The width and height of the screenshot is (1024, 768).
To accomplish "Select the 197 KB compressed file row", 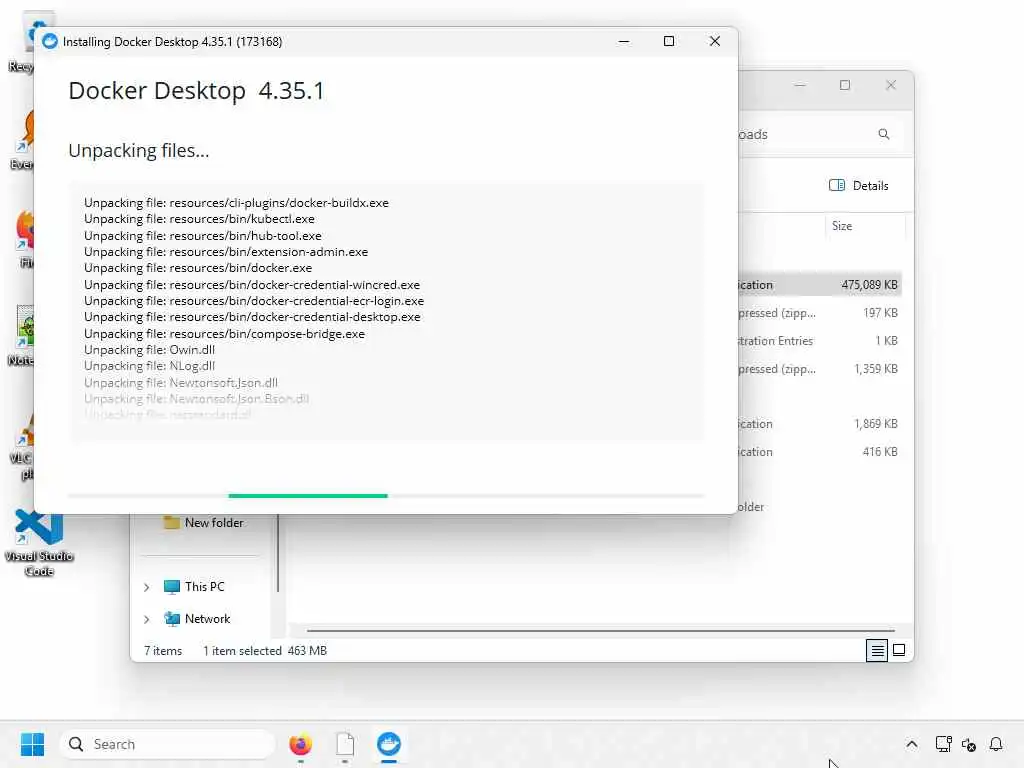I will click(820, 313).
